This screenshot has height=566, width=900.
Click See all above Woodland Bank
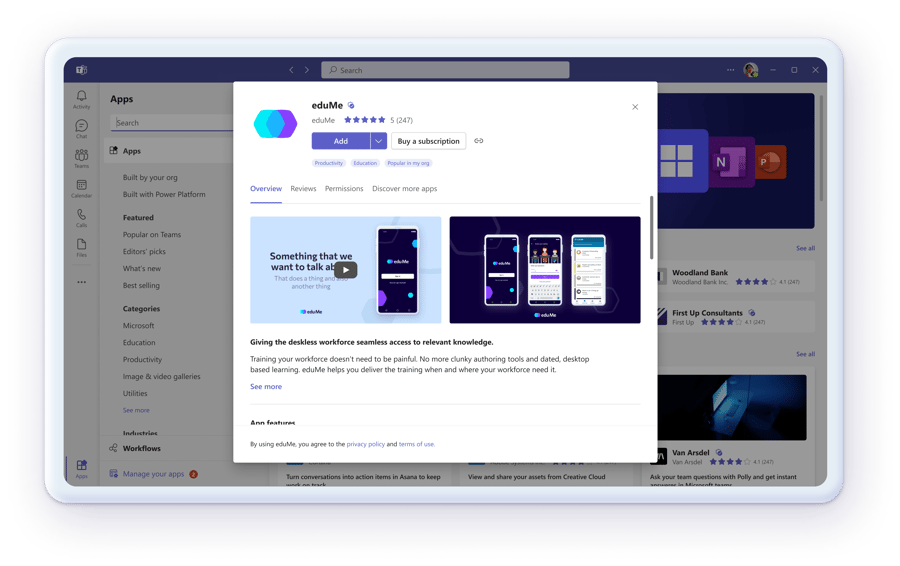coord(805,248)
